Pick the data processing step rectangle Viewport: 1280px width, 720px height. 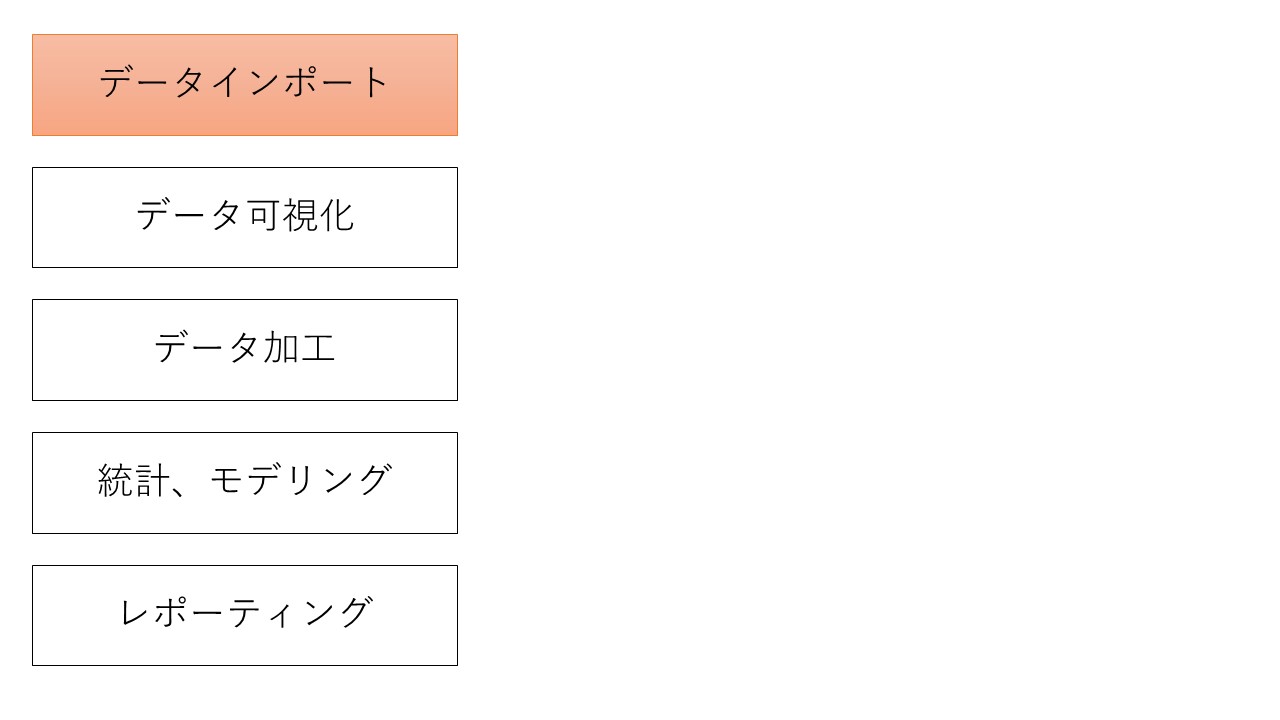245,350
